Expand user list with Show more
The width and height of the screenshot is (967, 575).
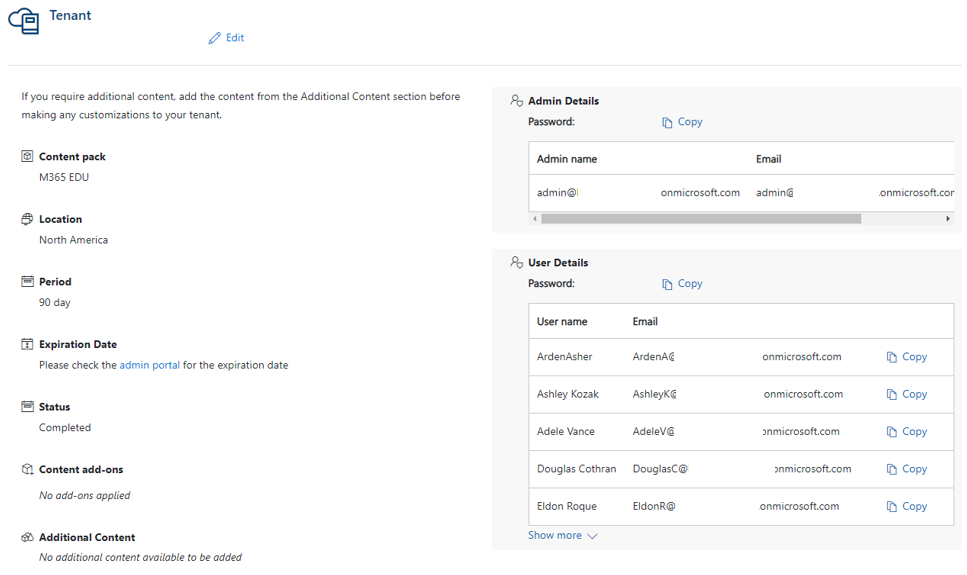tap(562, 536)
